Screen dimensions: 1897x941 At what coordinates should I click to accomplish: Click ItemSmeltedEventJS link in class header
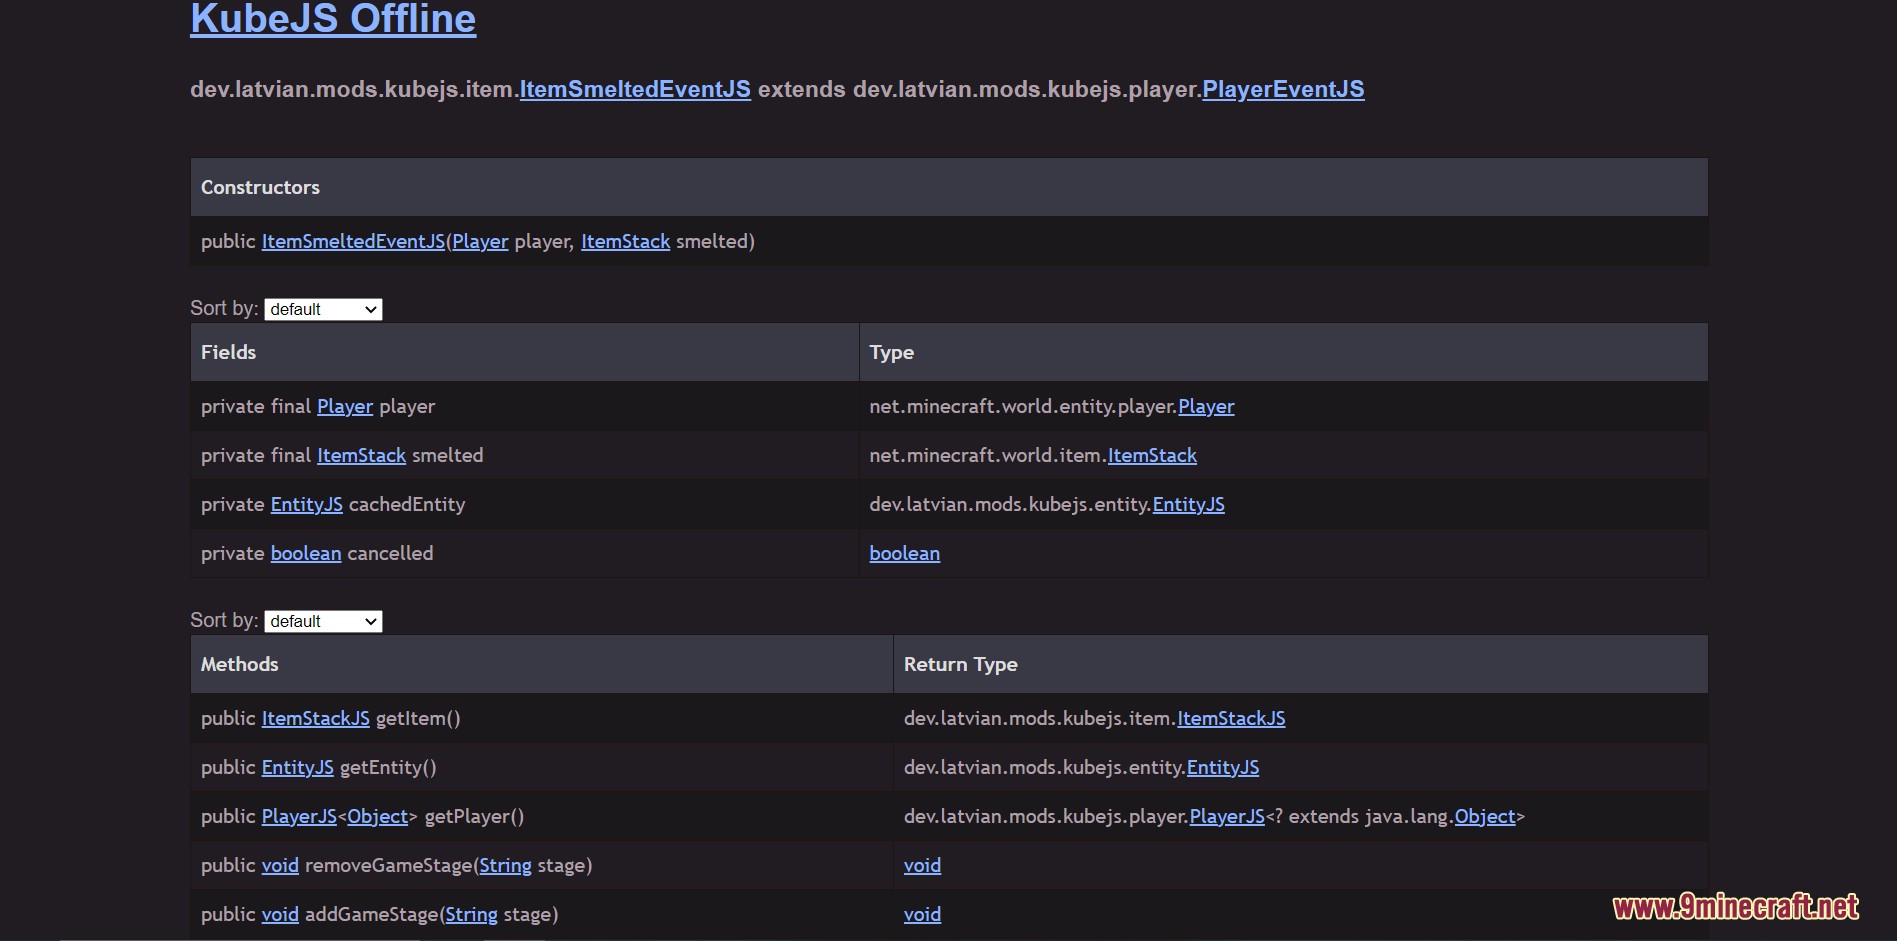635,89
